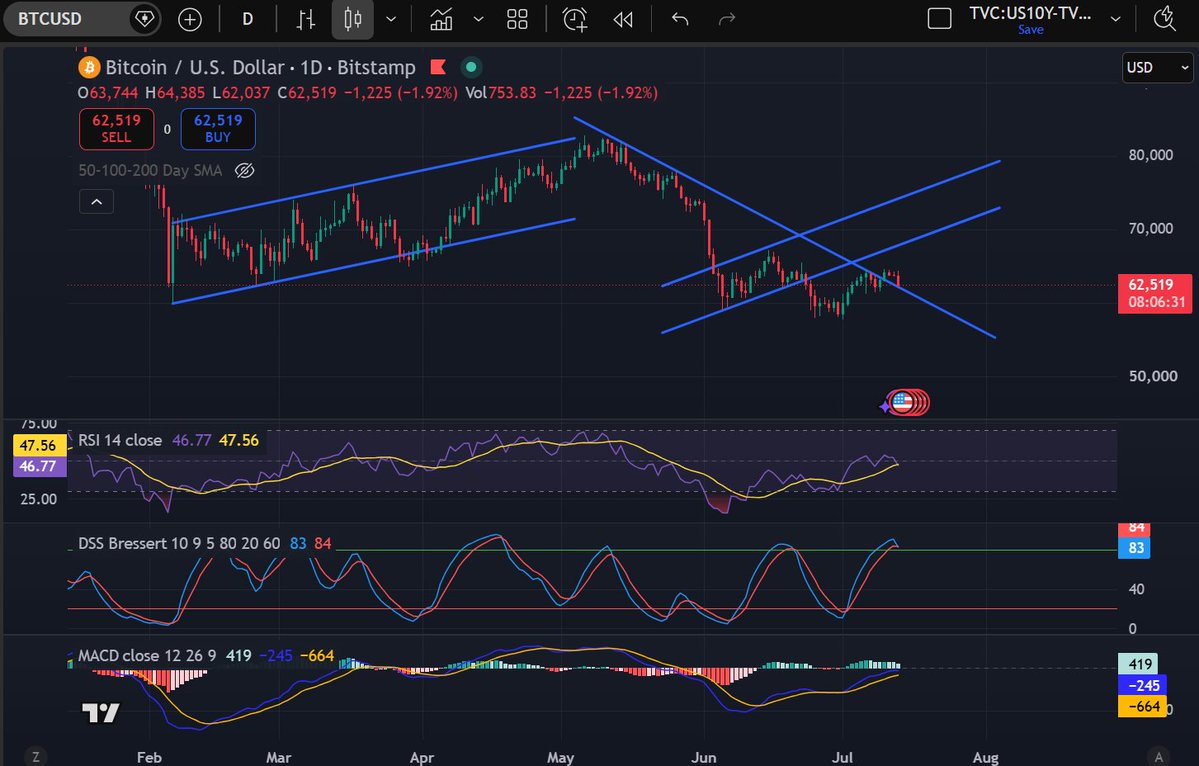Toggle visibility of 50-100-200 Day SMA

(x=245, y=170)
